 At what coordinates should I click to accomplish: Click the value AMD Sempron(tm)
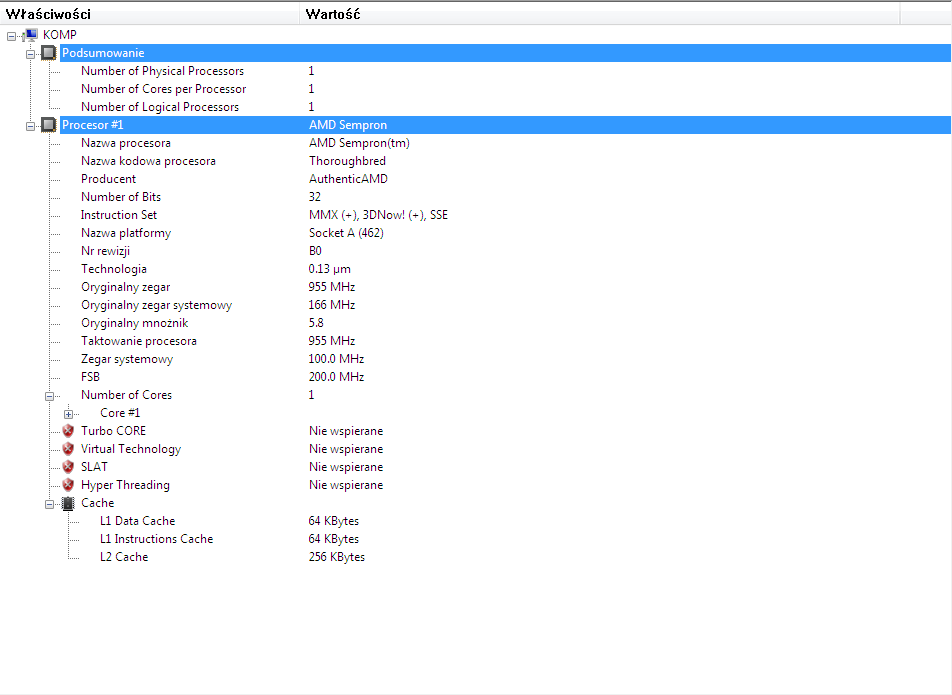pyautogui.click(x=359, y=143)
